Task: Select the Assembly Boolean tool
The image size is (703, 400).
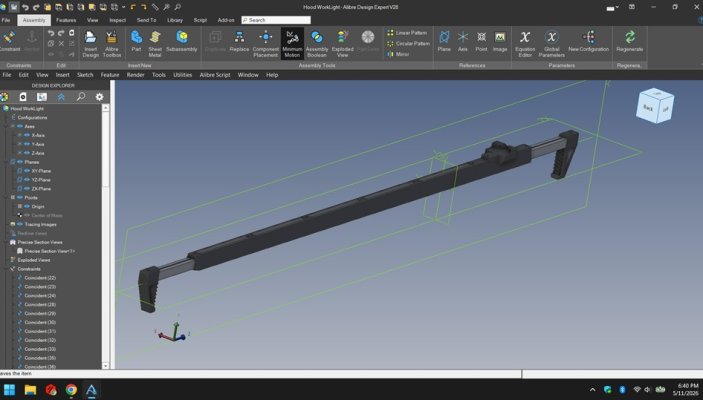Action: [x=317, y=43]
